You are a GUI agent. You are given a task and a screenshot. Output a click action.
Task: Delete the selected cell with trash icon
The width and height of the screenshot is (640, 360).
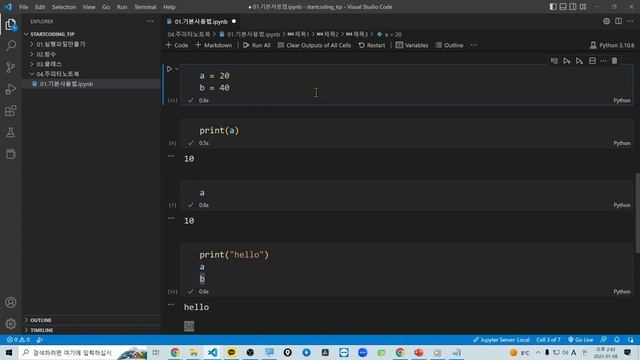[x=614, y=61]
